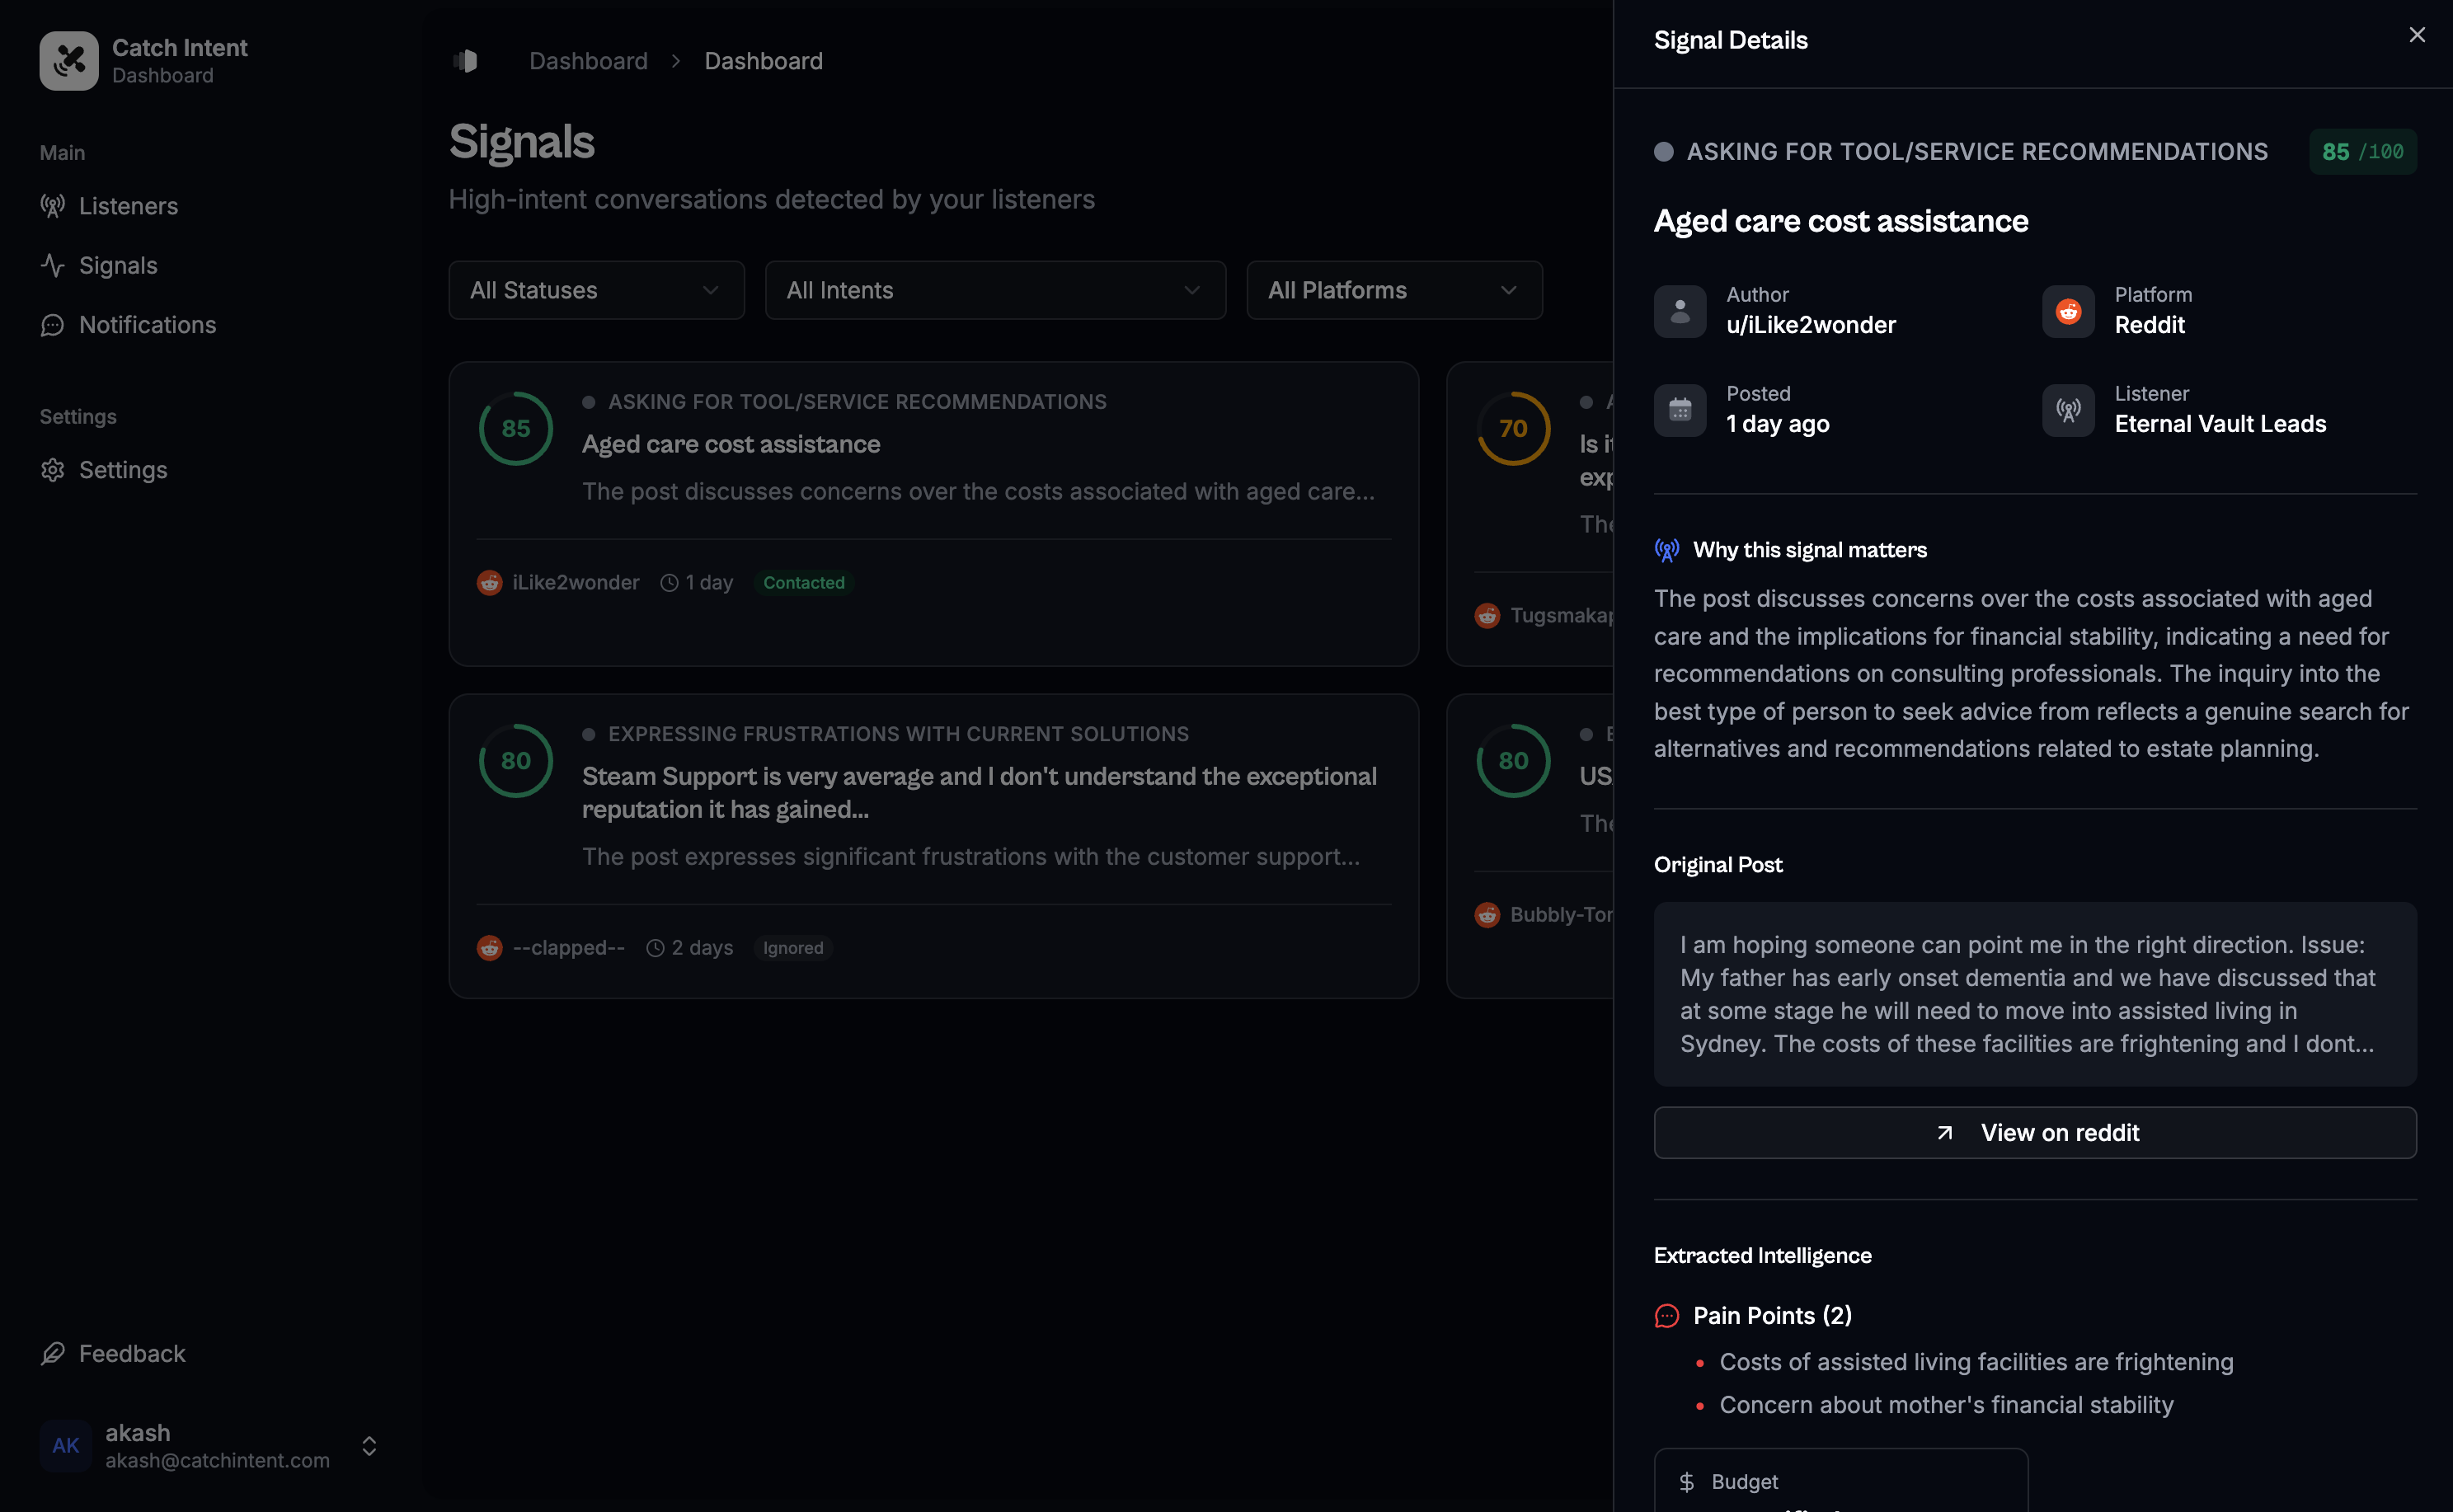Click the Settings gear icon
This screenshot has width=2453, height=1512.
pyautogui.click(x=53, y=470)
